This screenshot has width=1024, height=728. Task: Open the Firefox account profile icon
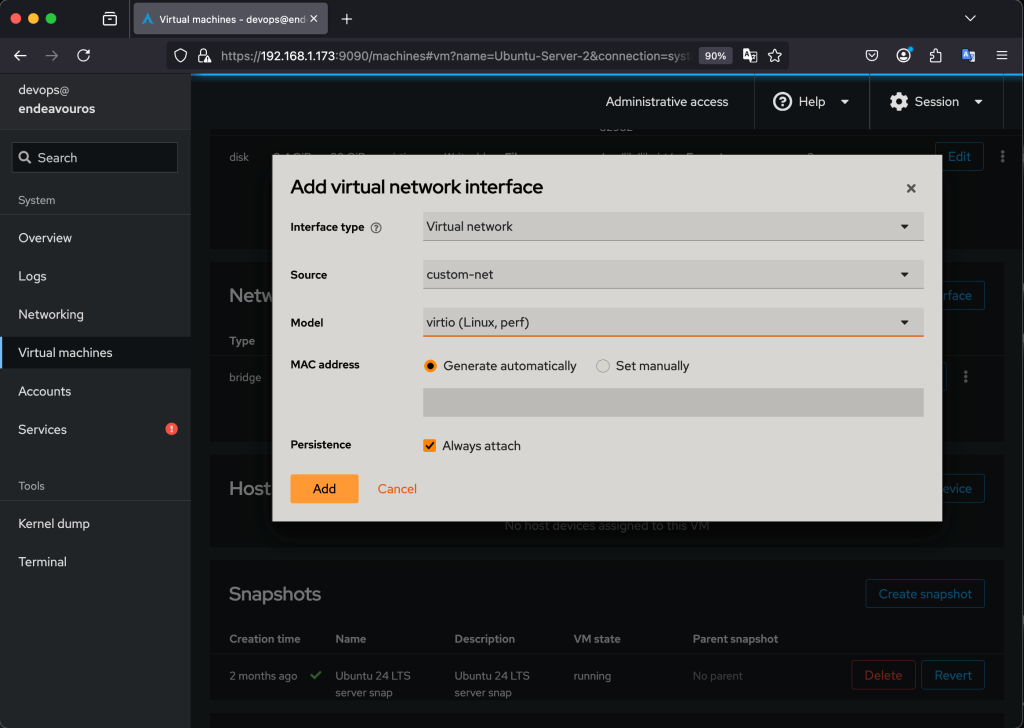point(904,56)
